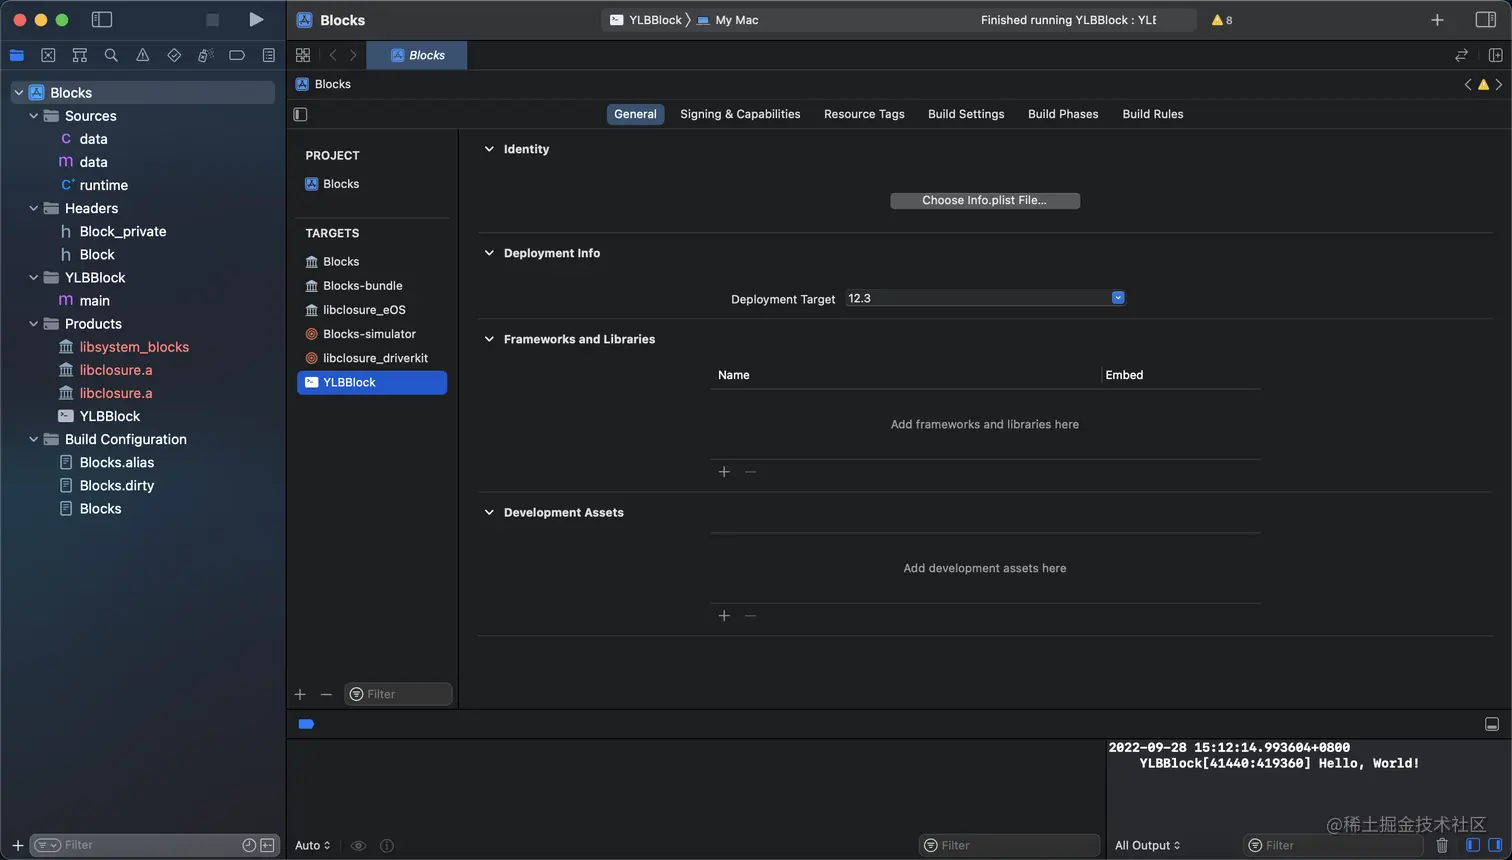This screenshot has height=860, width=1512.
Task: Collapse the Sources group
Action: [x=33, y=116]
